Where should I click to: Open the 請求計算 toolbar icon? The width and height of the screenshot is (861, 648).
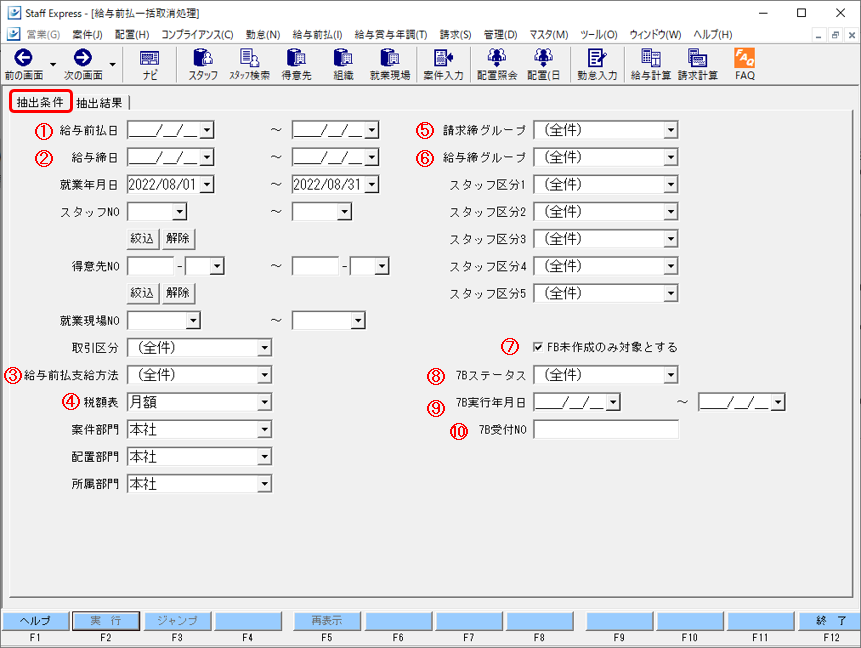tap(697, 65)
